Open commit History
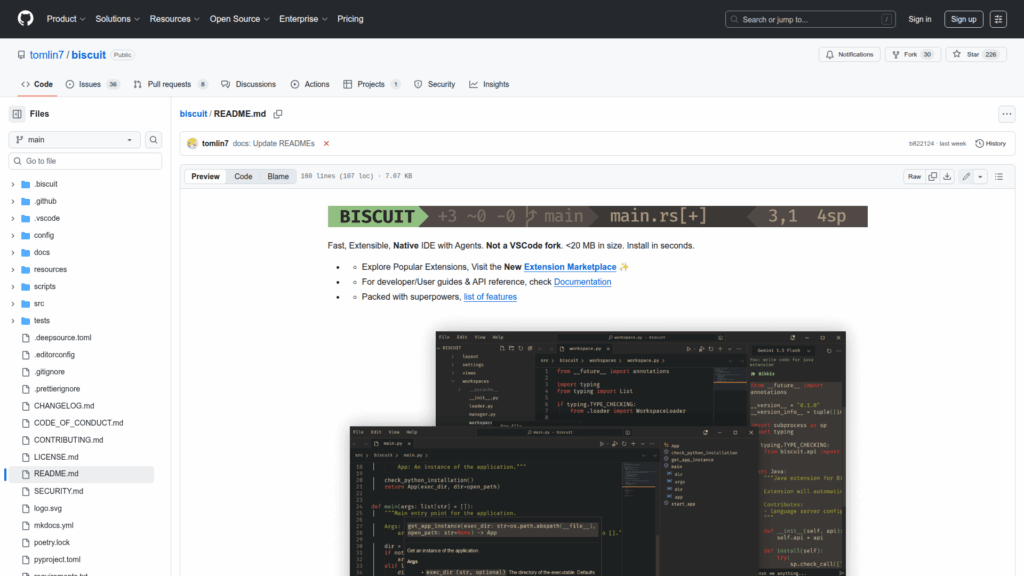Viewport: 1024px width, 576px height. [x=990, y=144]
